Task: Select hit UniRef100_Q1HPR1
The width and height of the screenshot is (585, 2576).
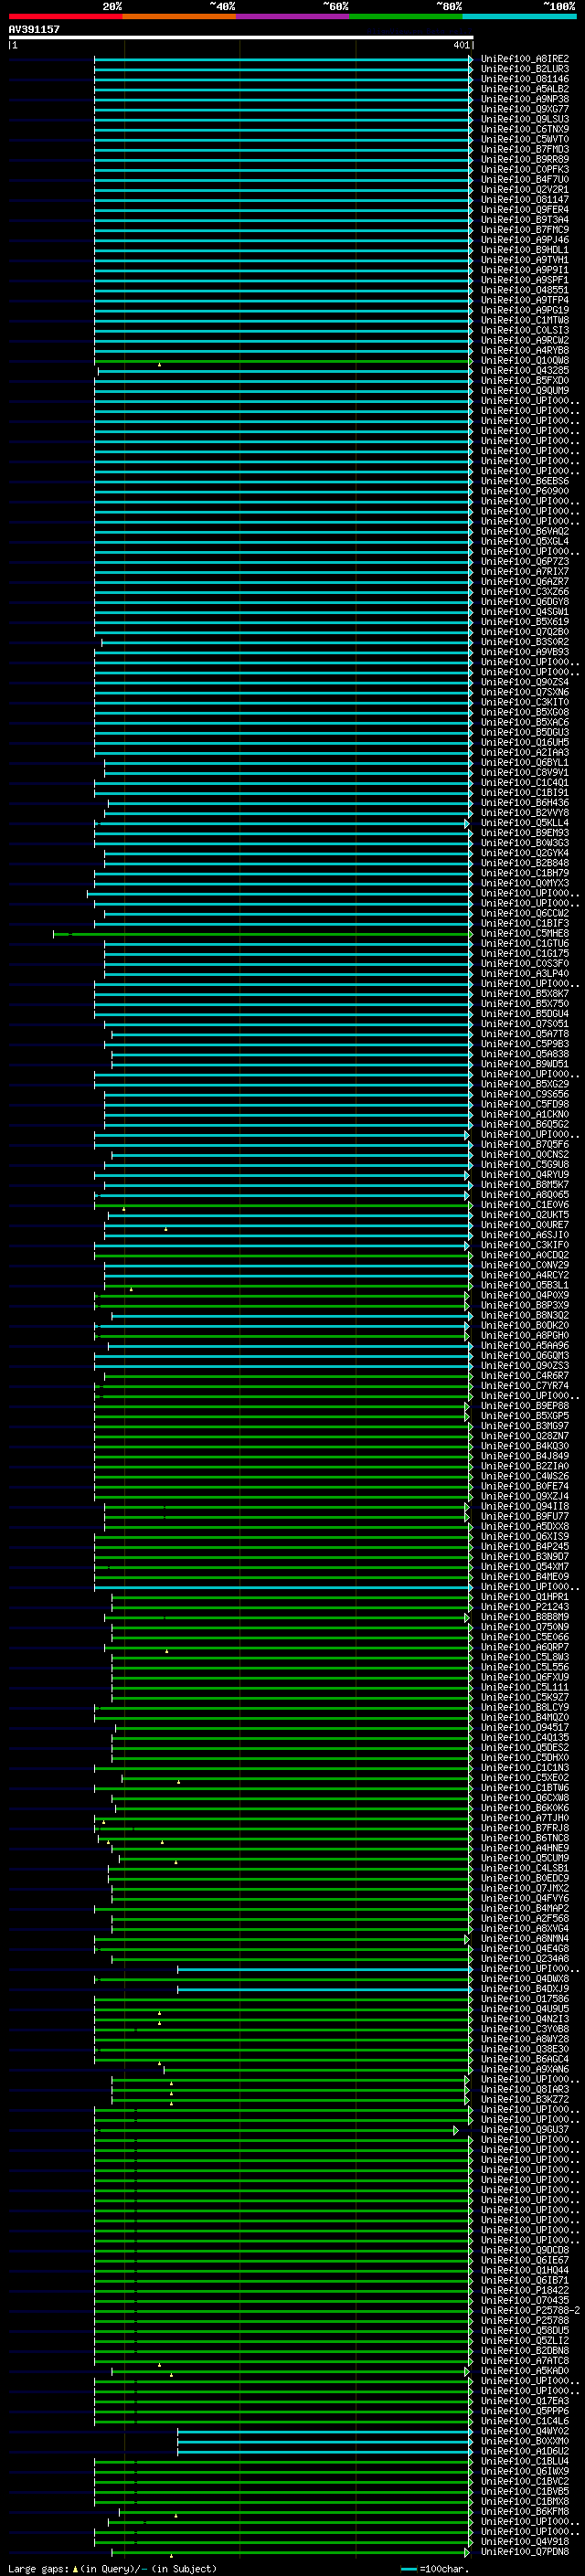Action: point(524,1596)
